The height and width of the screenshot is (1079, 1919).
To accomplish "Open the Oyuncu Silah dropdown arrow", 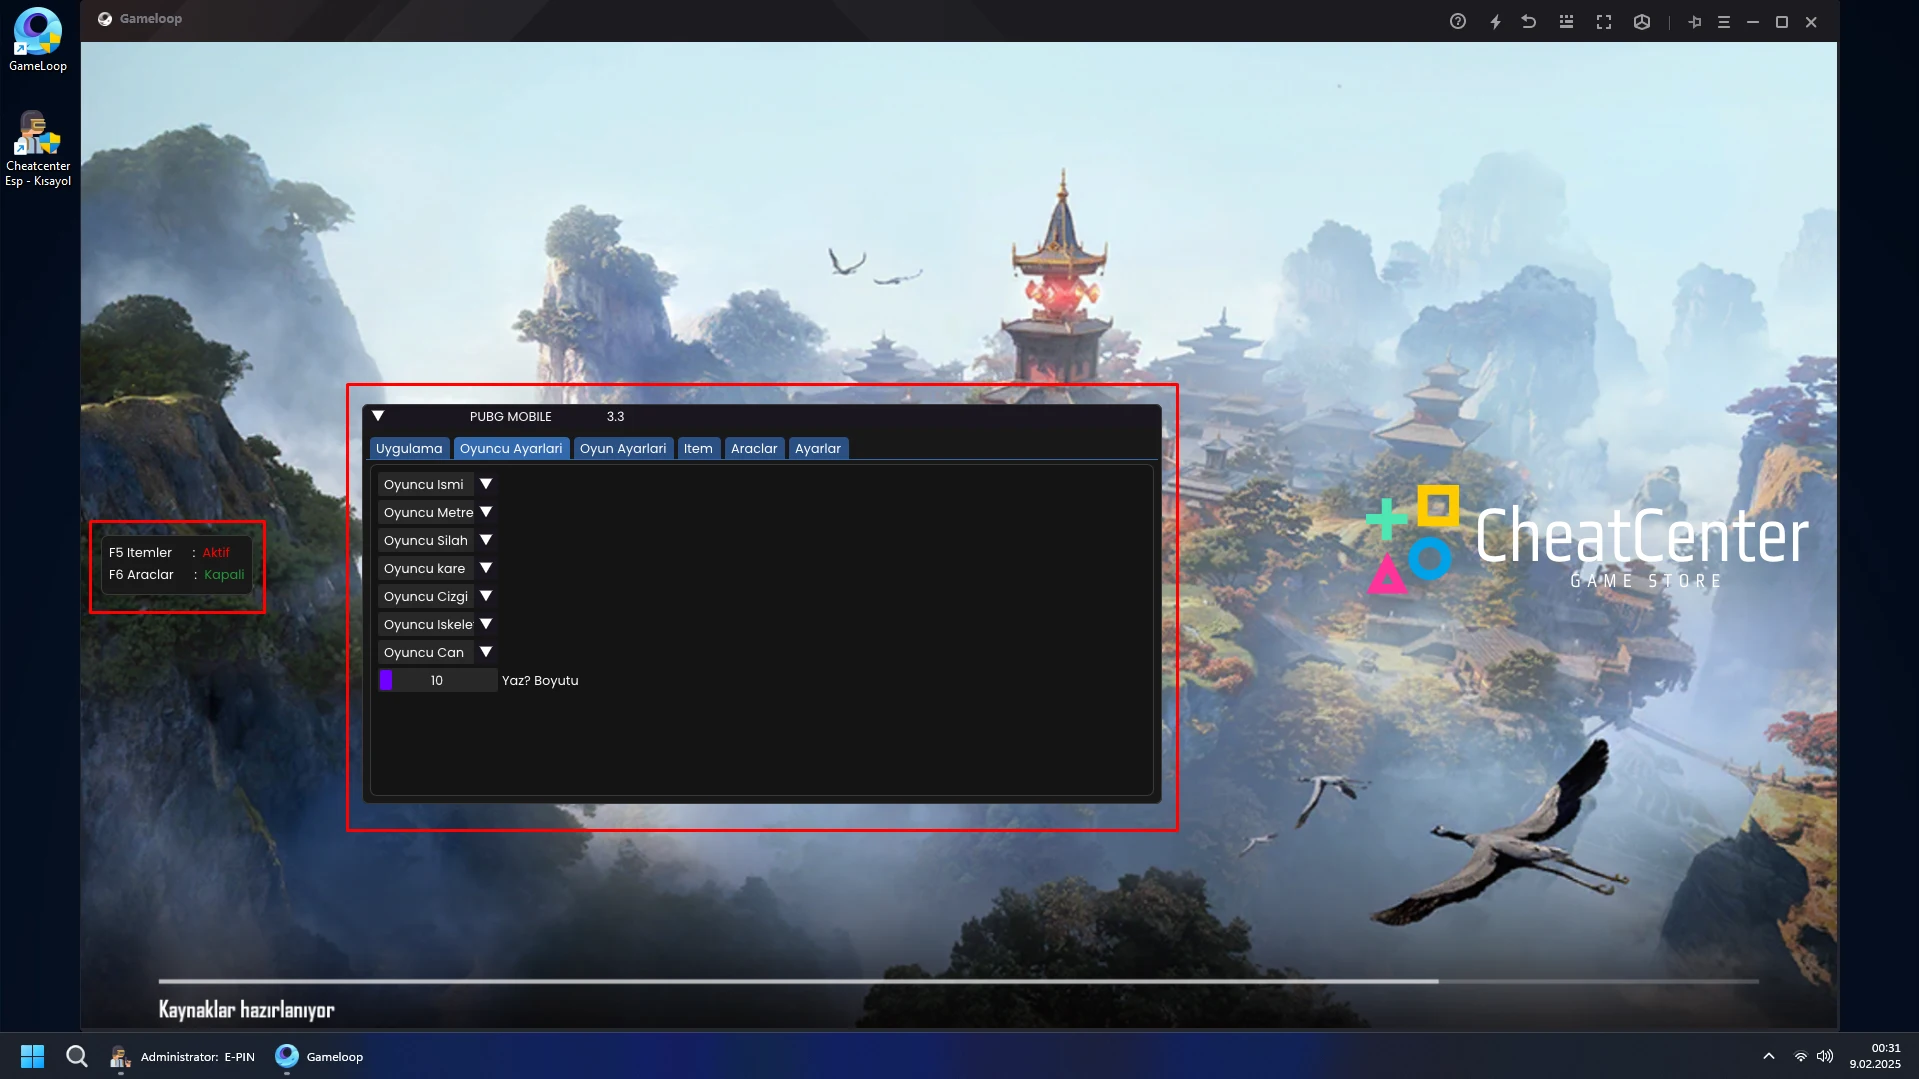I will [x=486, y=540].
